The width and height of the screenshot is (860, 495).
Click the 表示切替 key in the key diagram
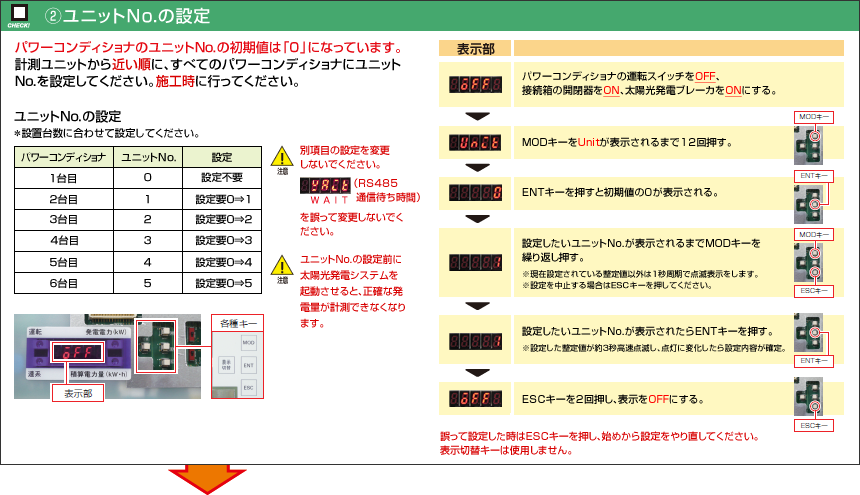point(226,365)
